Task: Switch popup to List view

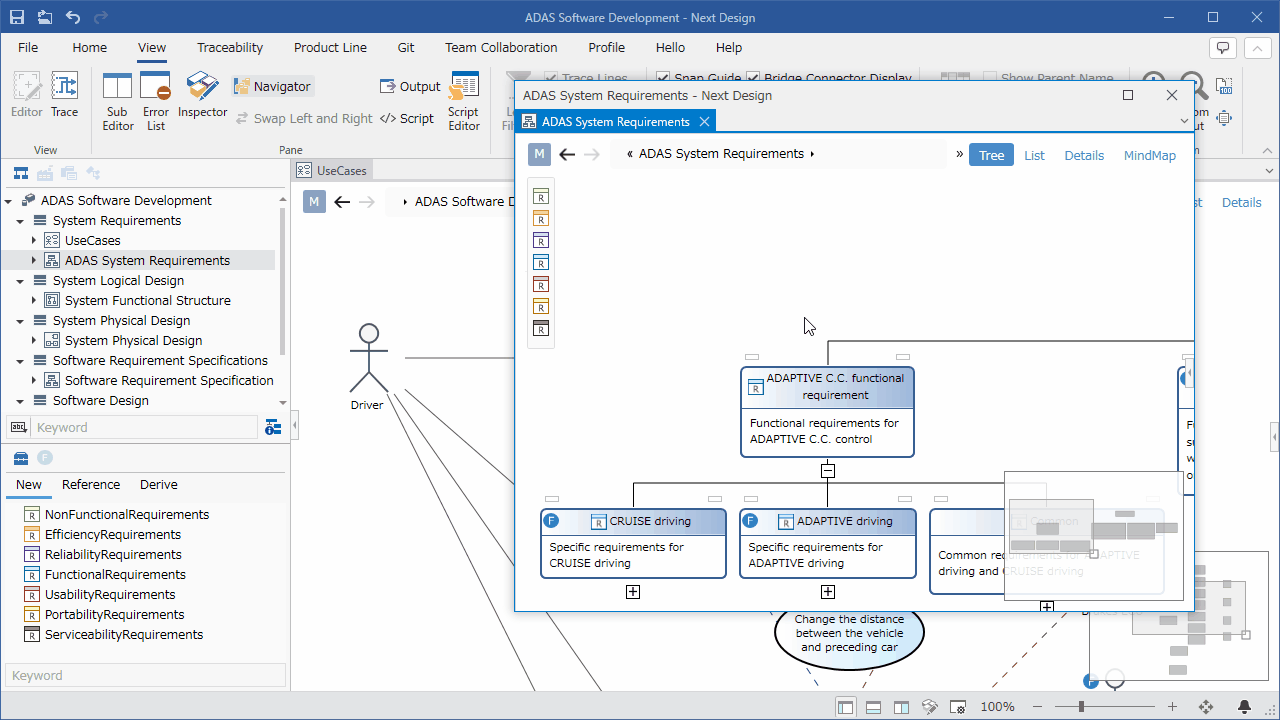Action: [x=1034, y=155]
